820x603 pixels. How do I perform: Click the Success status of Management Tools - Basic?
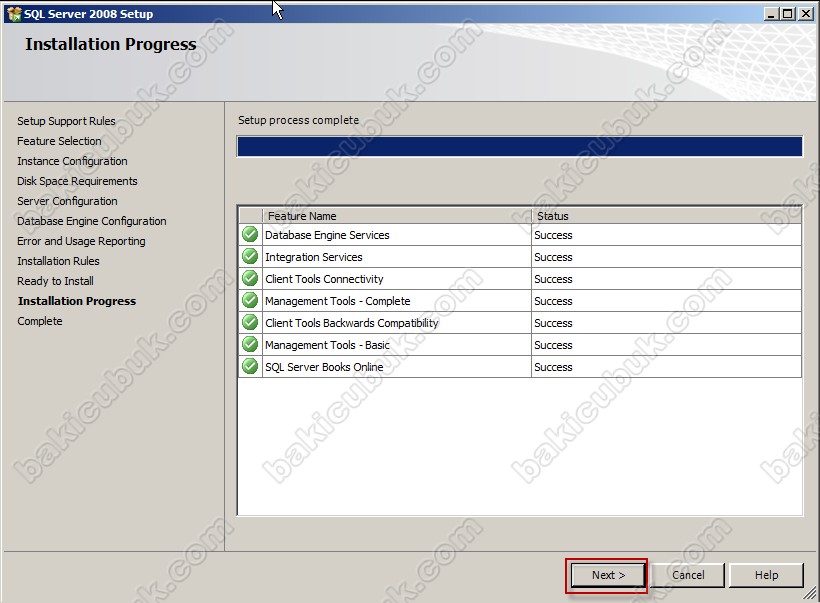553,345
